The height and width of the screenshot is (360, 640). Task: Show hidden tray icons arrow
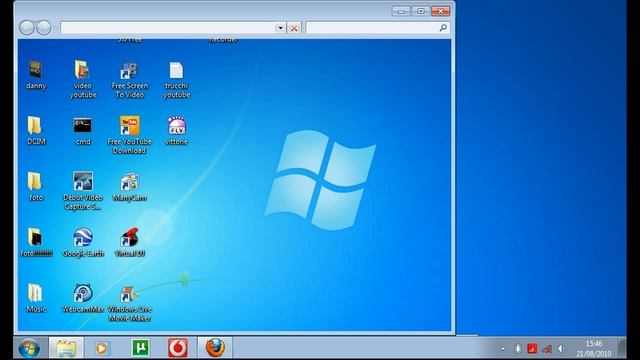click(x=503, y=349)
